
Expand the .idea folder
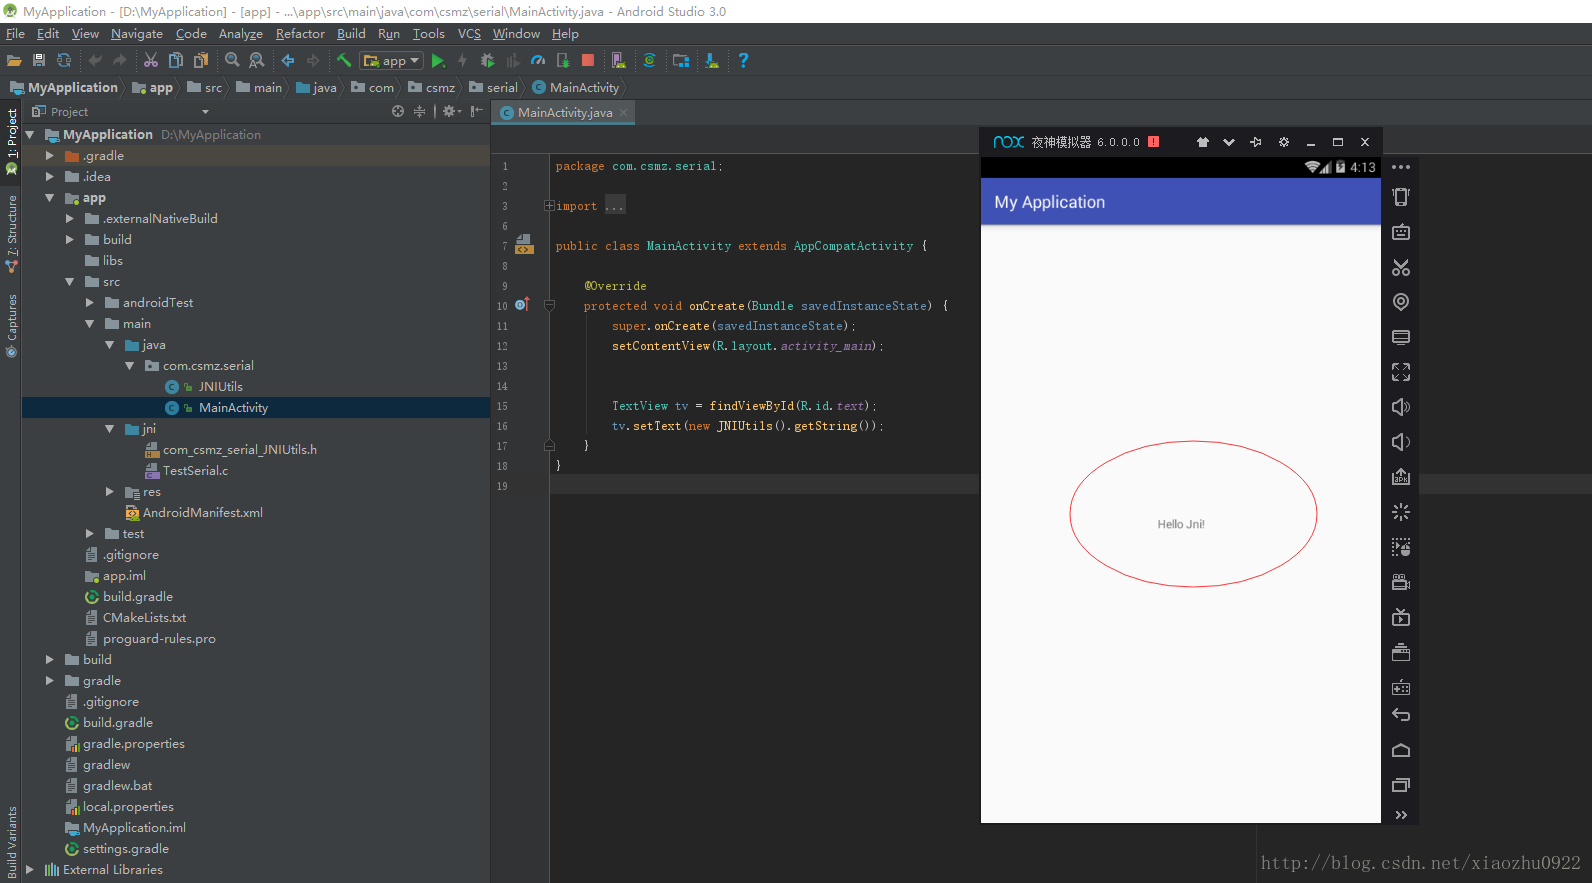click(50, 177)
